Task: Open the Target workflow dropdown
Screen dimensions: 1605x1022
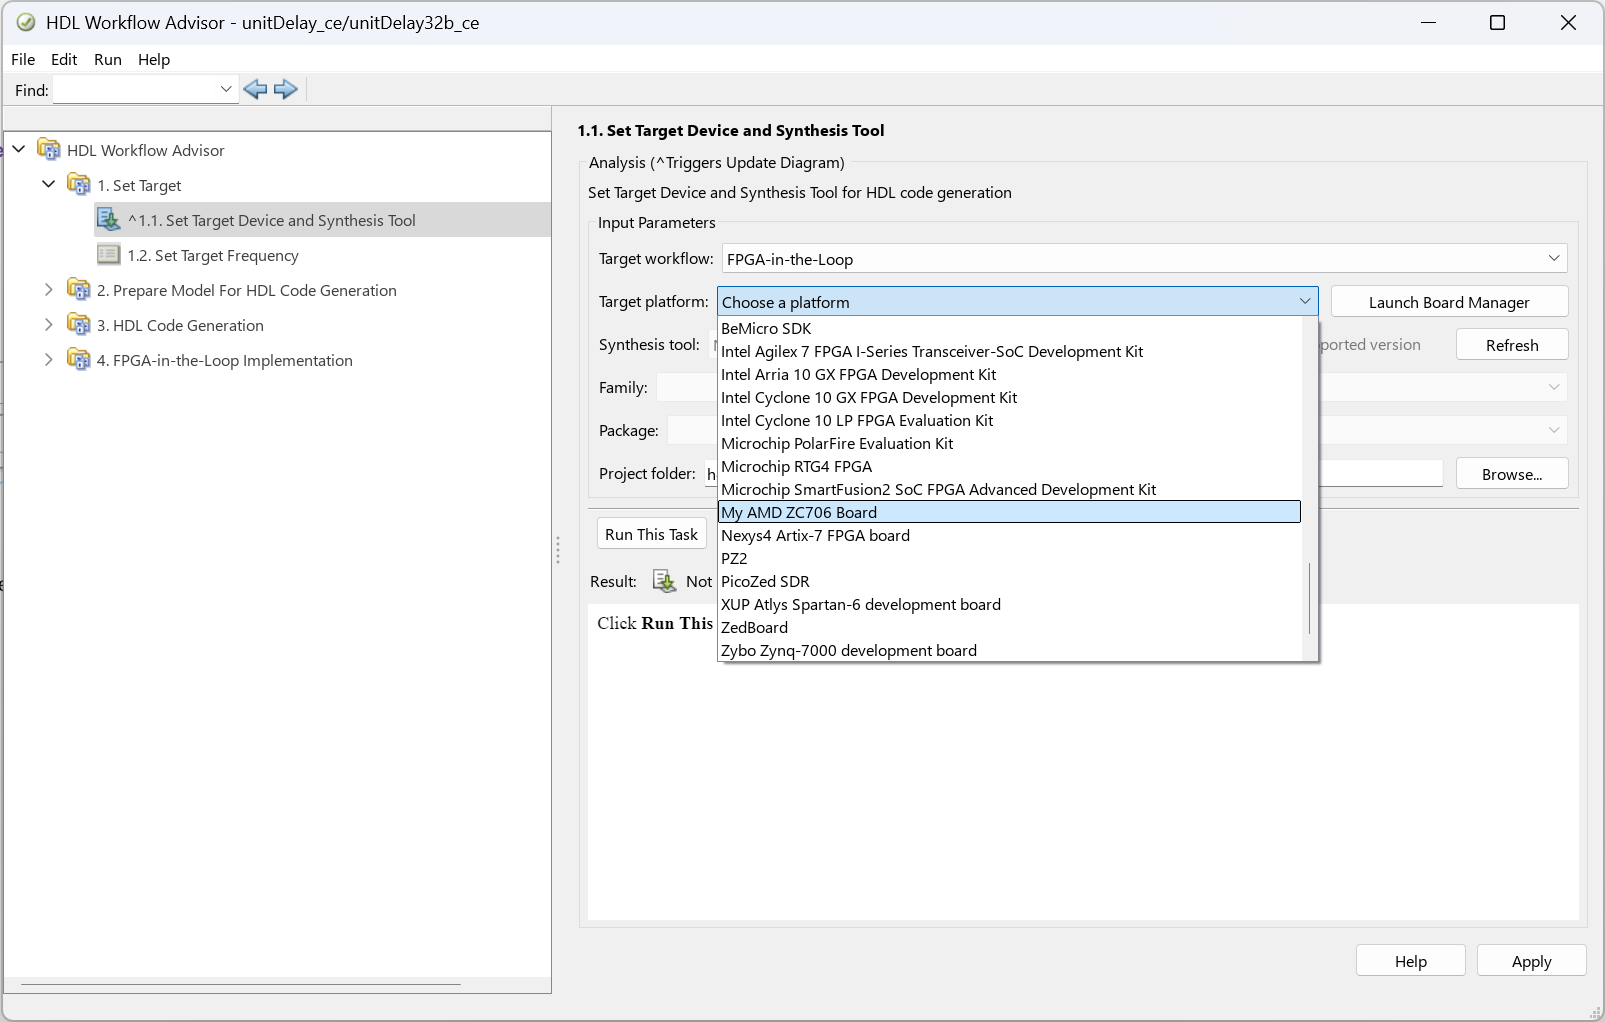Action: pos(1553,258)
